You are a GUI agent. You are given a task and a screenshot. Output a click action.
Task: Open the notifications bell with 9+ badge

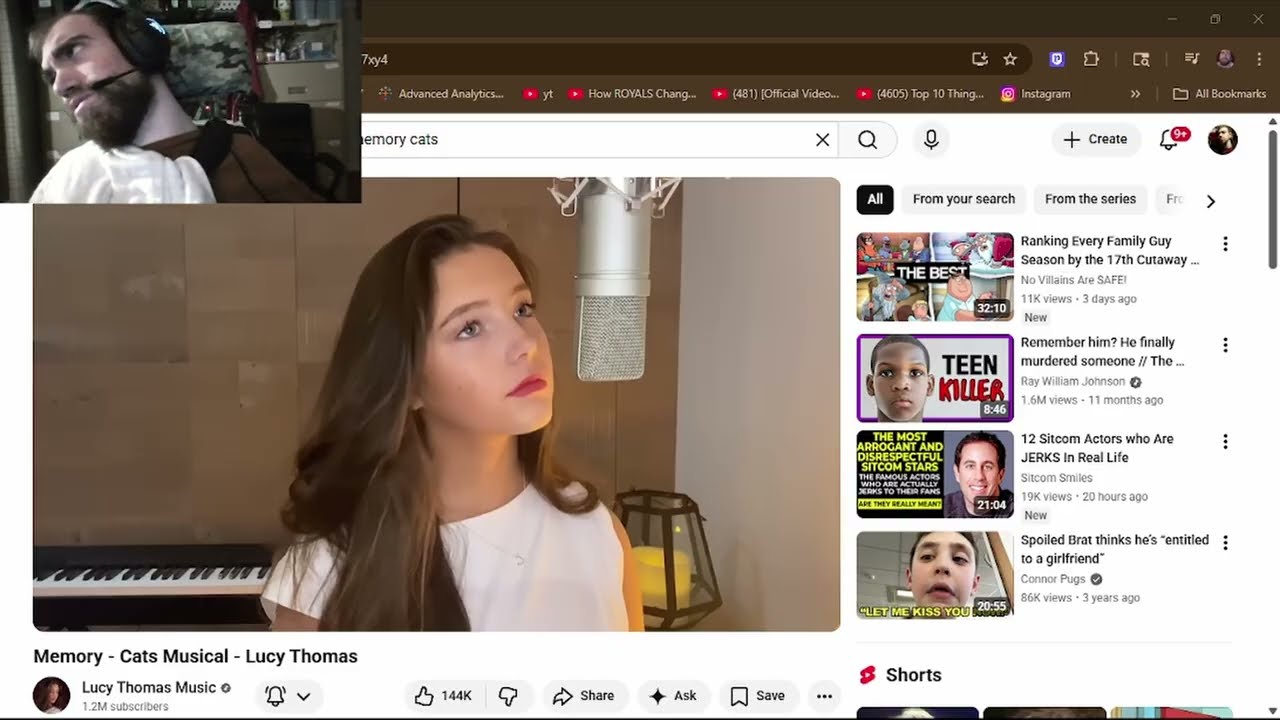pyautogui.click(x=1171, y=139)
